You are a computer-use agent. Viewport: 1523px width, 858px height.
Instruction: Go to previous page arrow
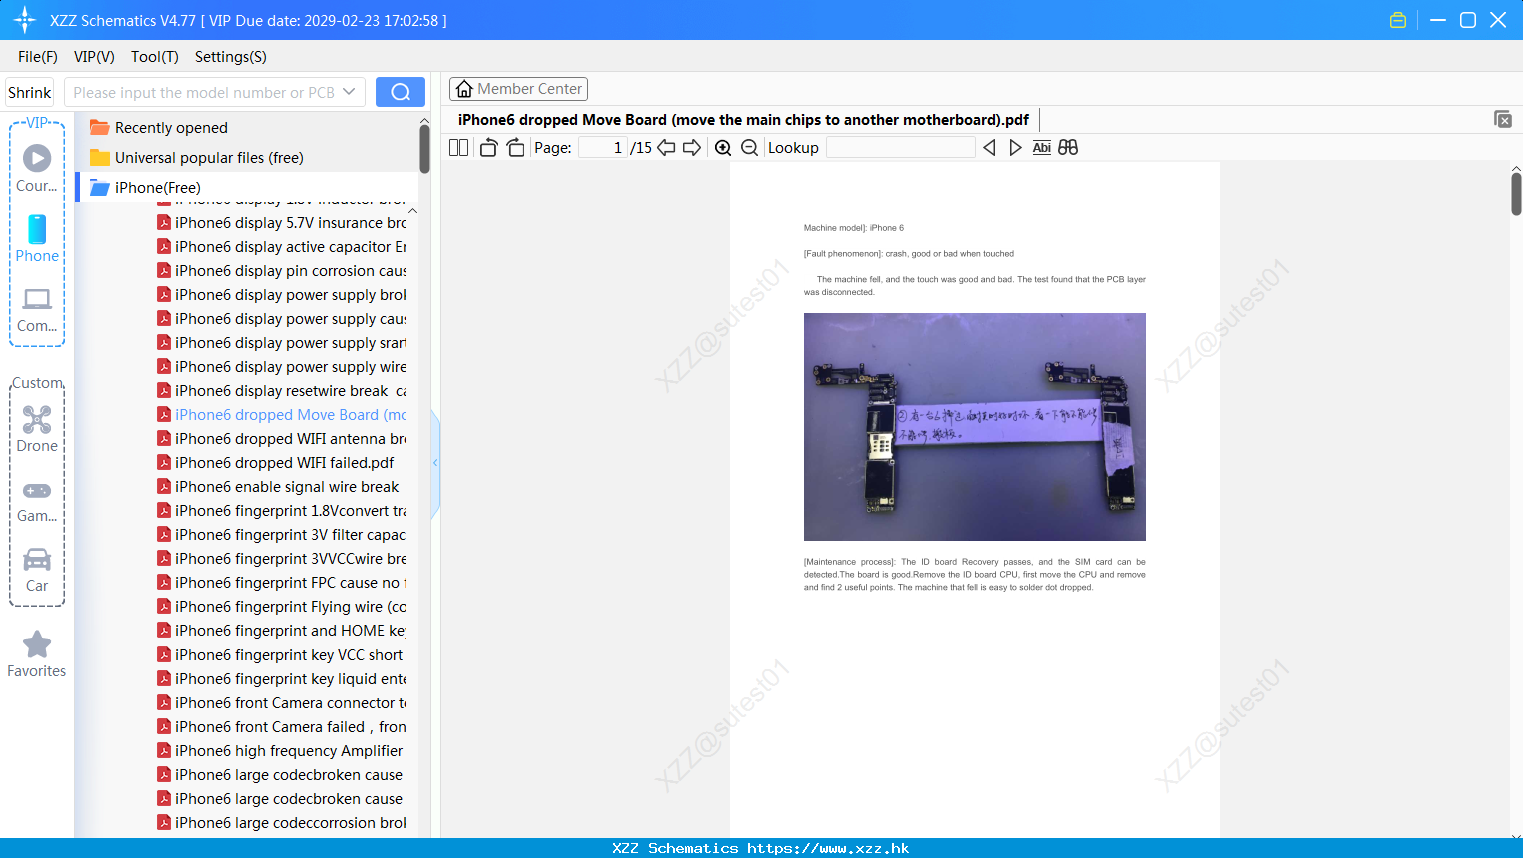pyautogui.click(x=666, y=147)
